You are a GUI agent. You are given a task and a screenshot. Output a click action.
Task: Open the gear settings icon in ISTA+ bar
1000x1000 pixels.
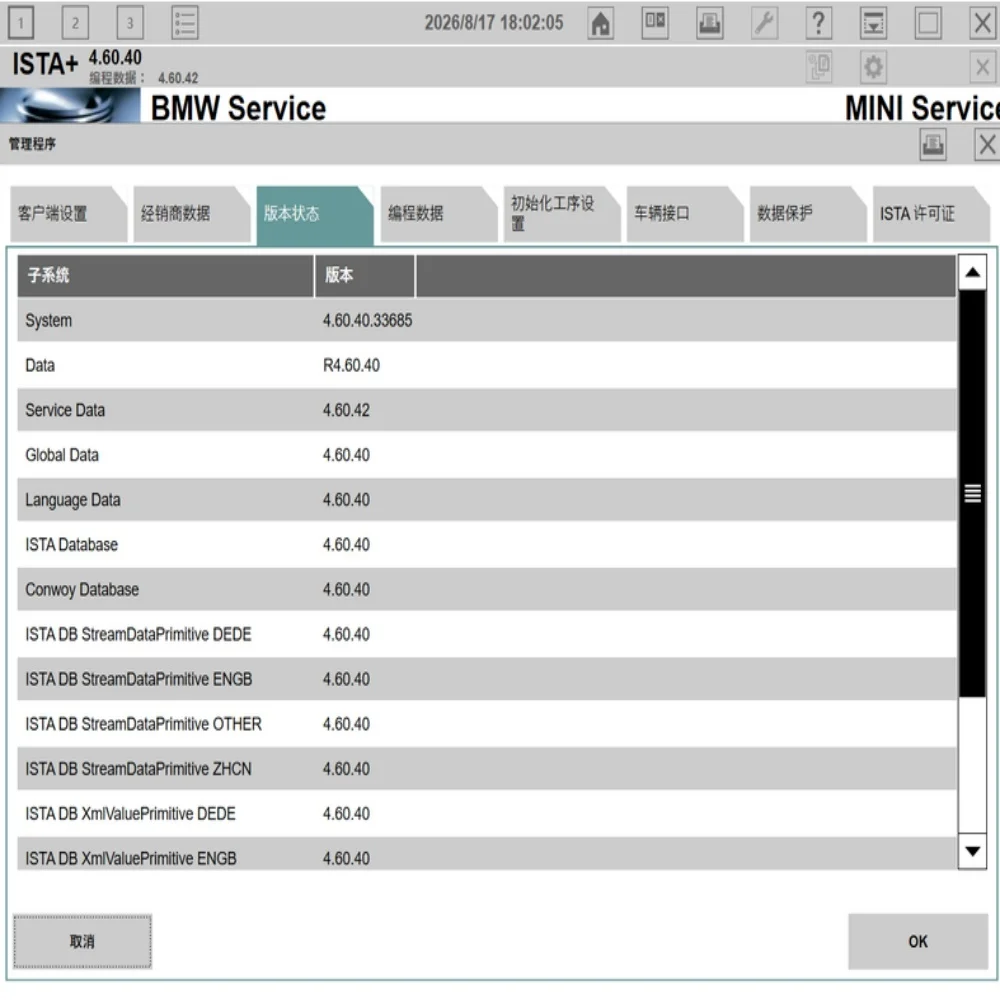click(x=874, y=67)
